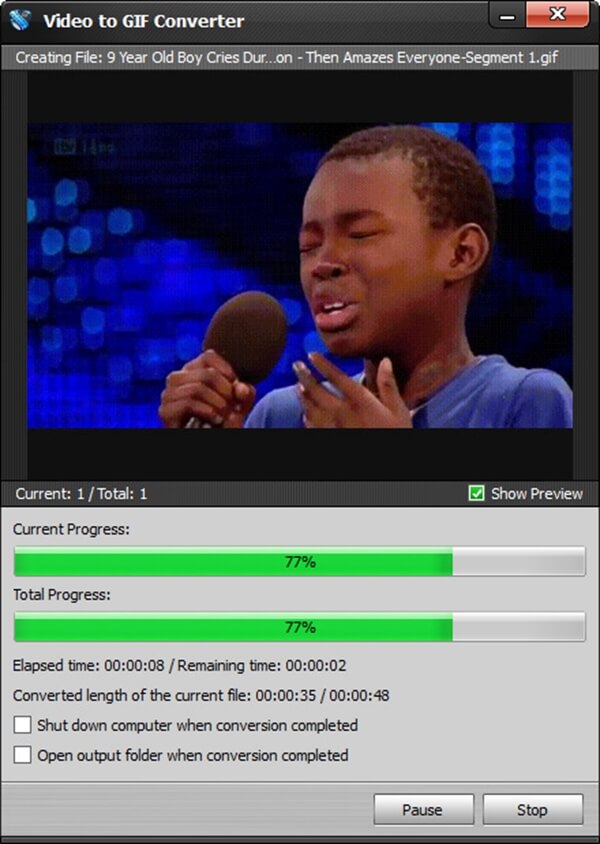Click the Video to GIF Converter app icon

tap(20, 20)
